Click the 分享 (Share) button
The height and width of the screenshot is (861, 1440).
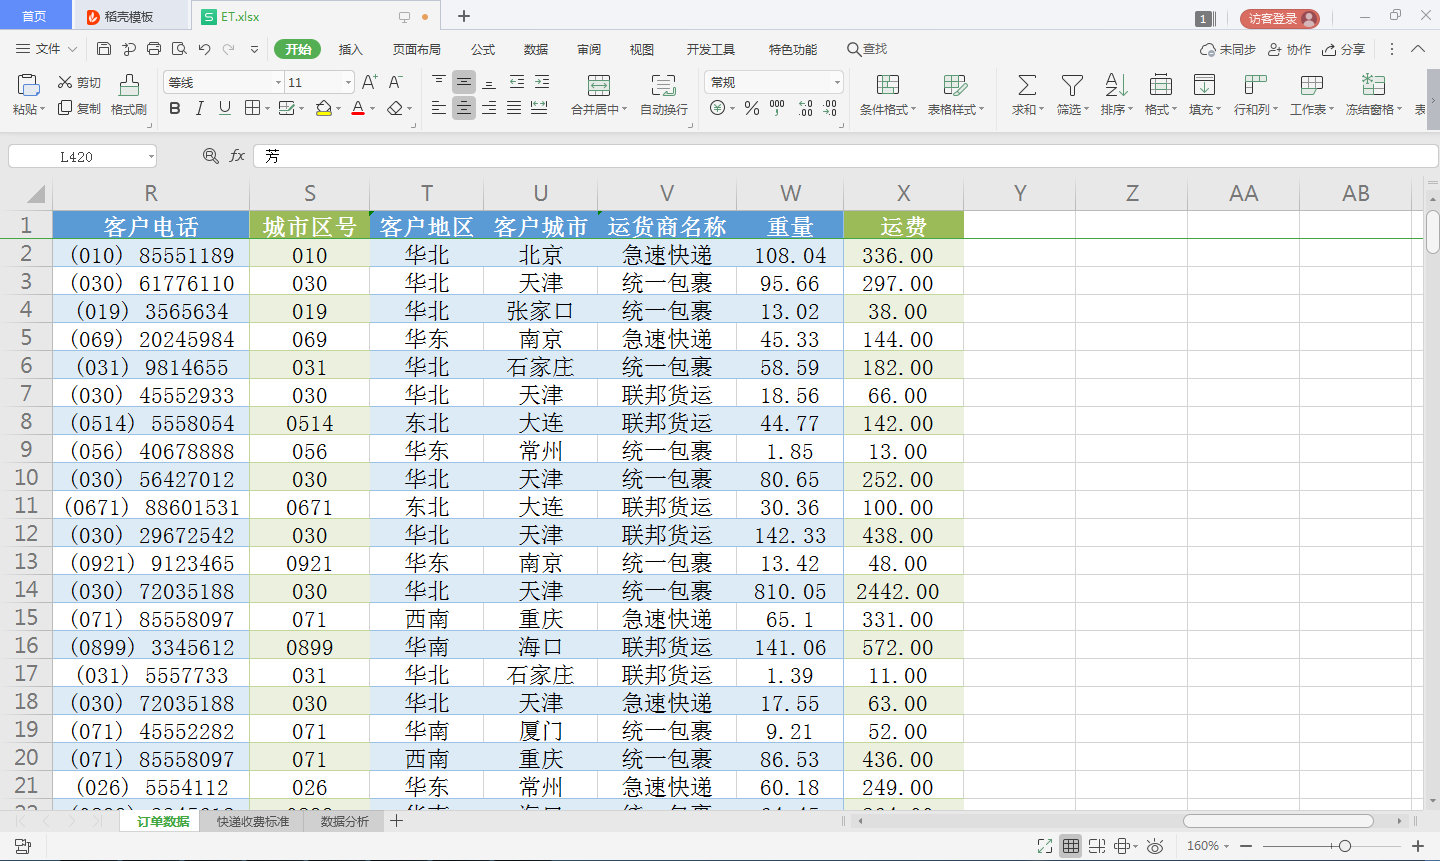(x=1343, y=49)
